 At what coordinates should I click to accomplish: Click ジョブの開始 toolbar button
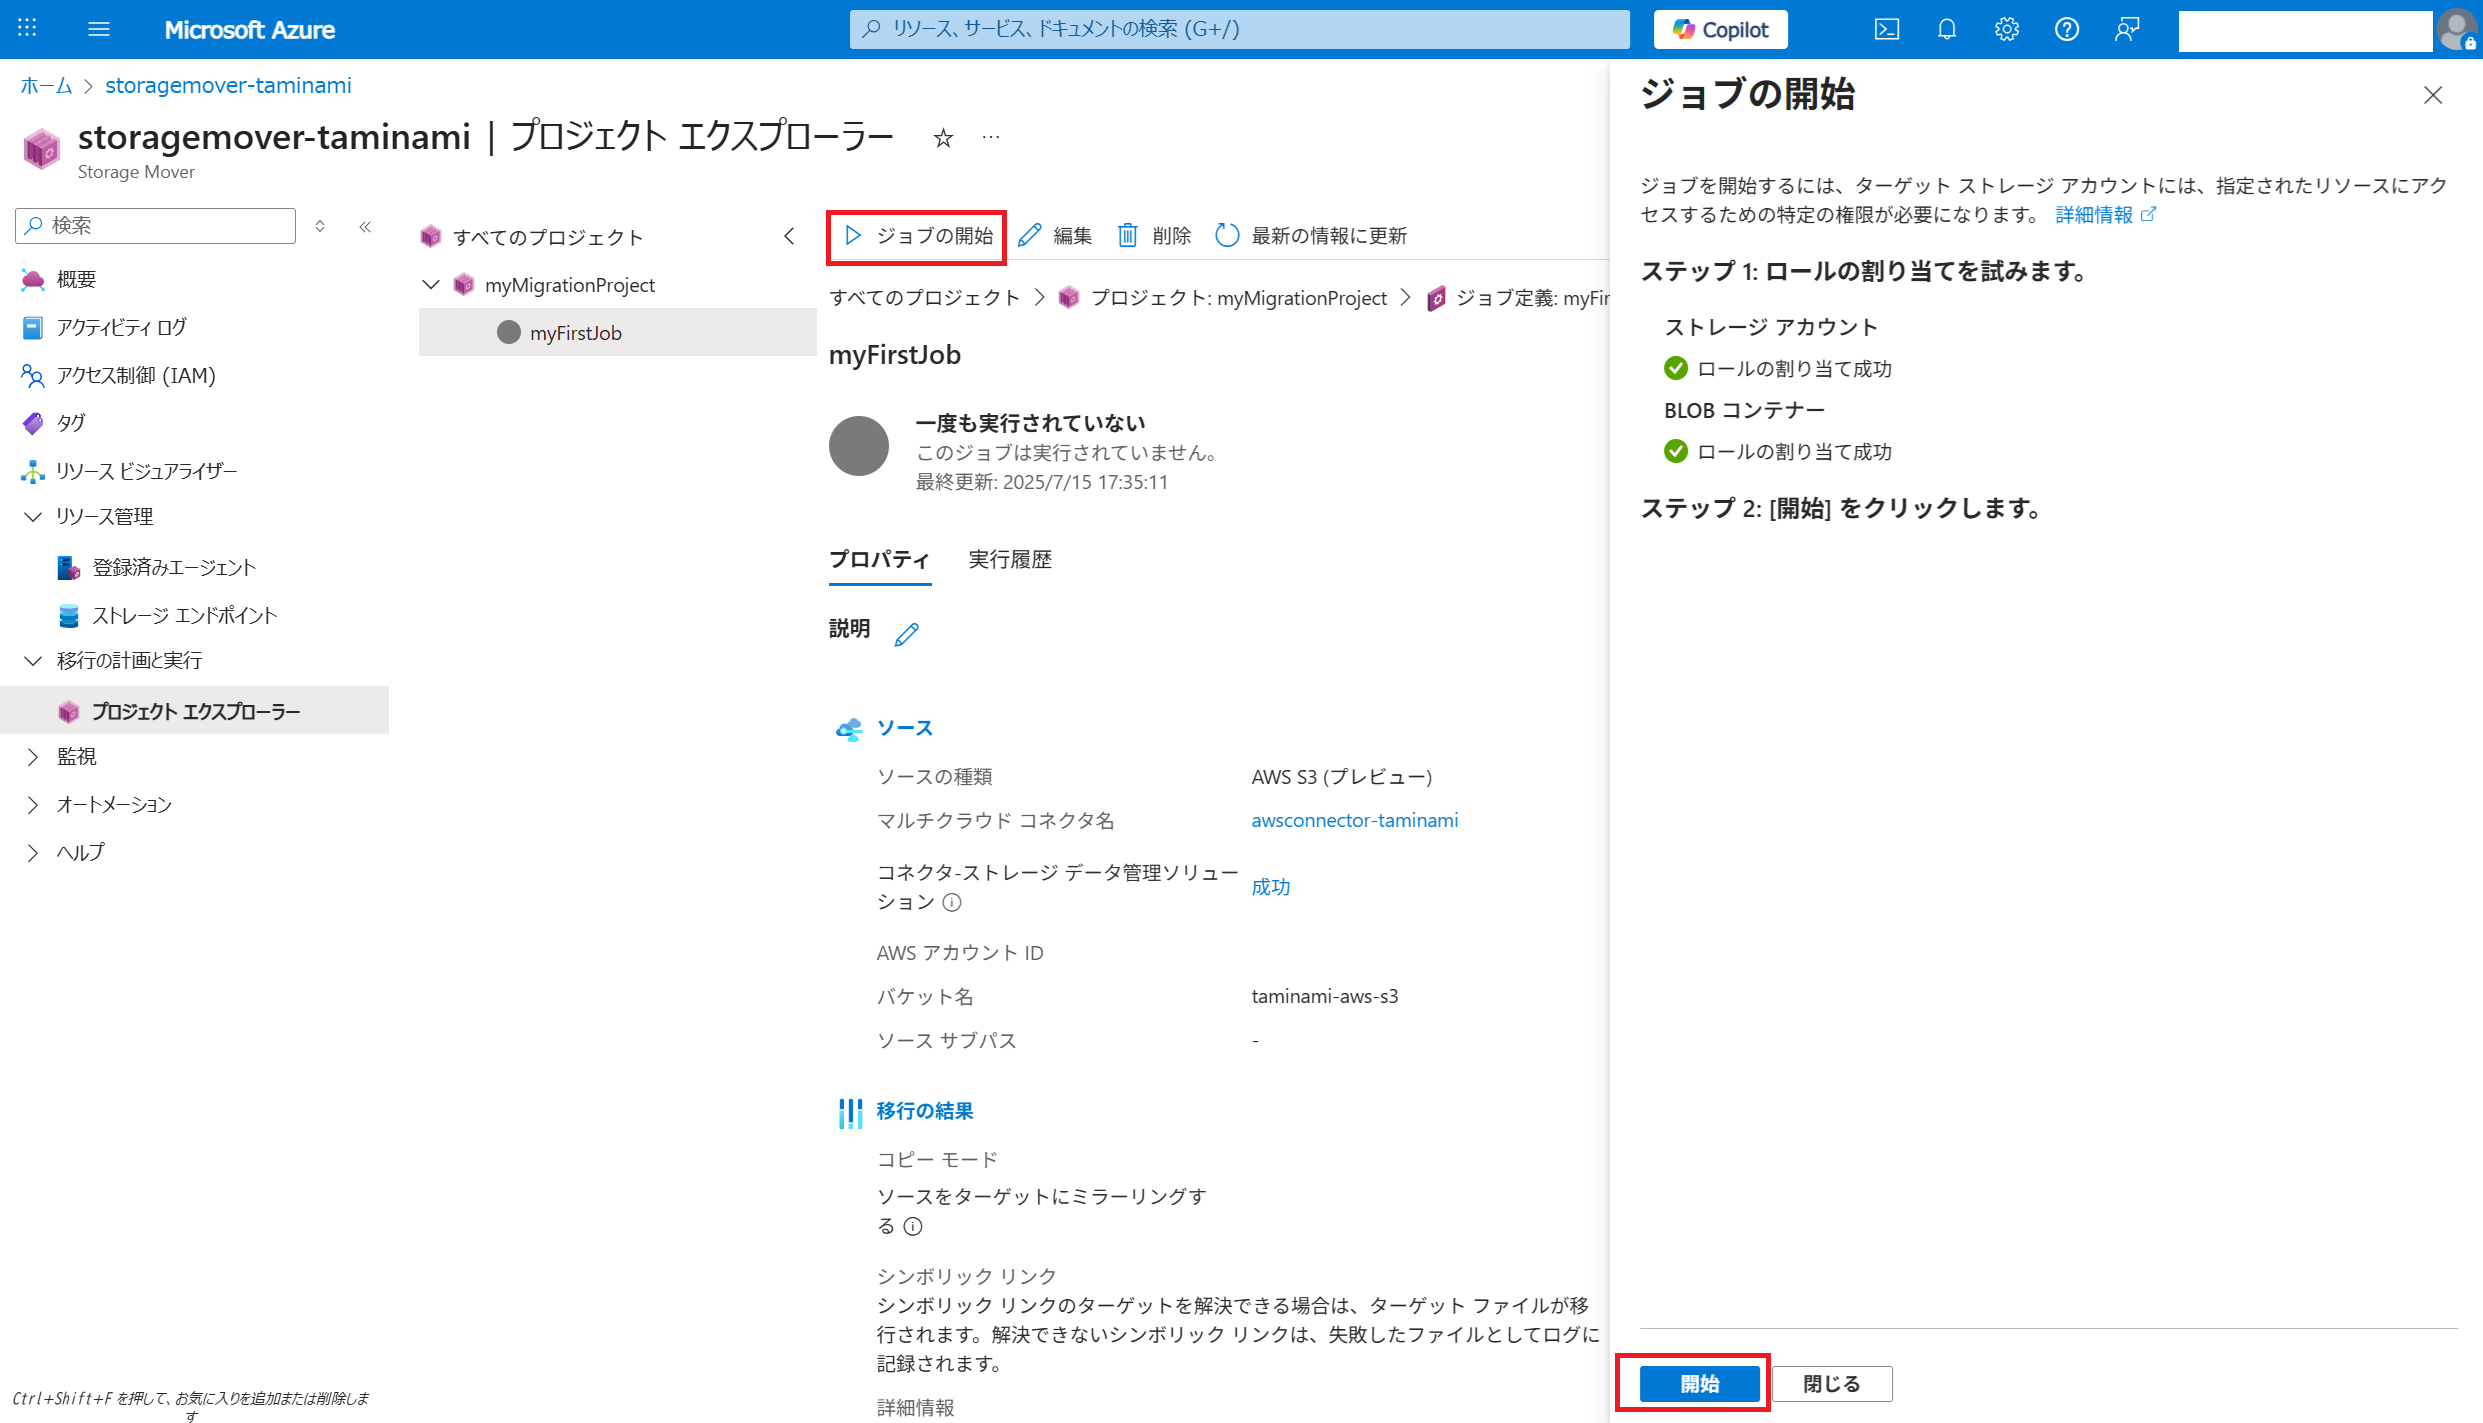(917, 236)
